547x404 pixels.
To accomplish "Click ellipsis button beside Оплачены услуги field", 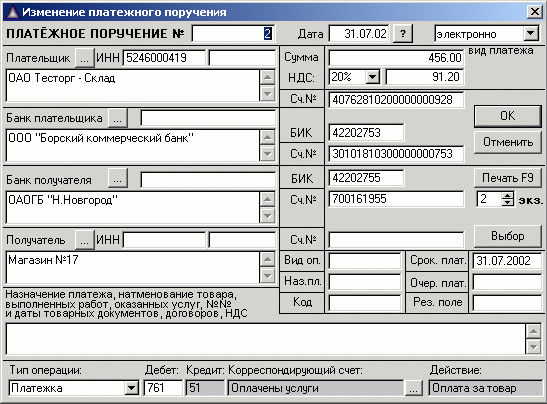I will point(413,388).
